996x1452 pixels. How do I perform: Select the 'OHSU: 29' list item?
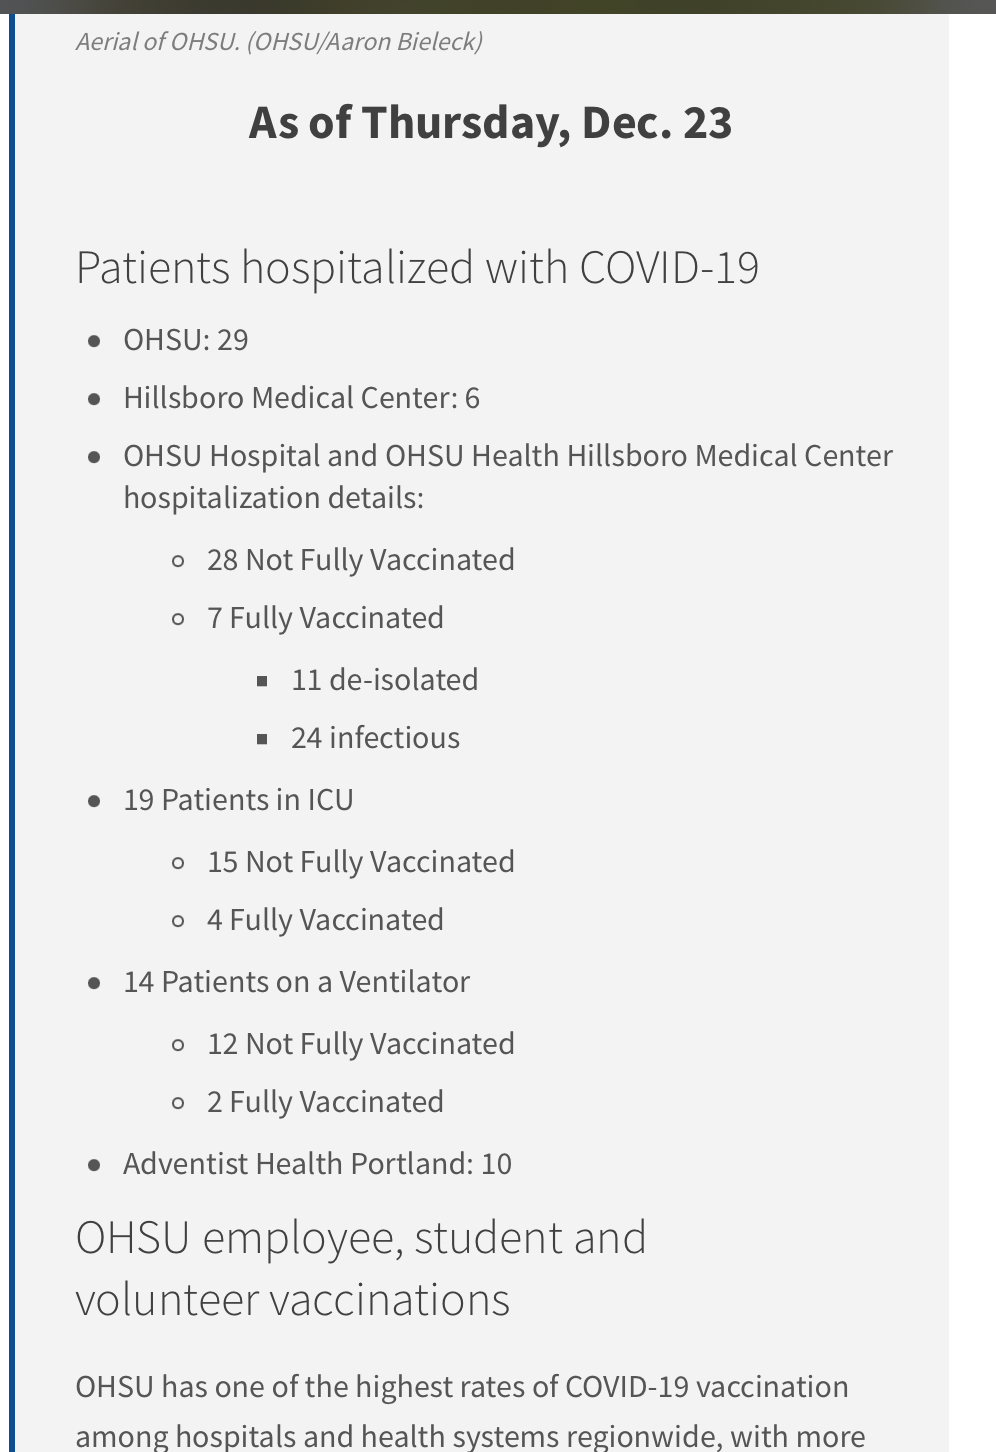(x=186, y=340)
